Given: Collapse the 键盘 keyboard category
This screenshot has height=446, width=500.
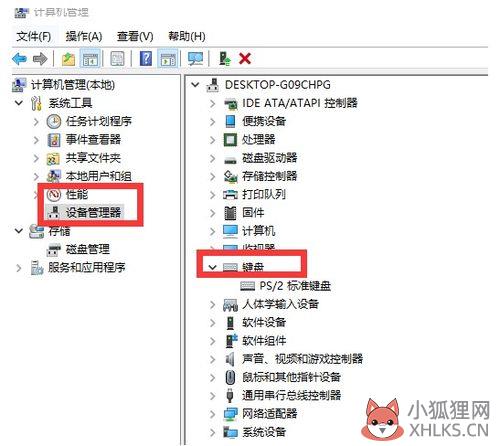Looking at the screenshot, I should coord(212,267).
